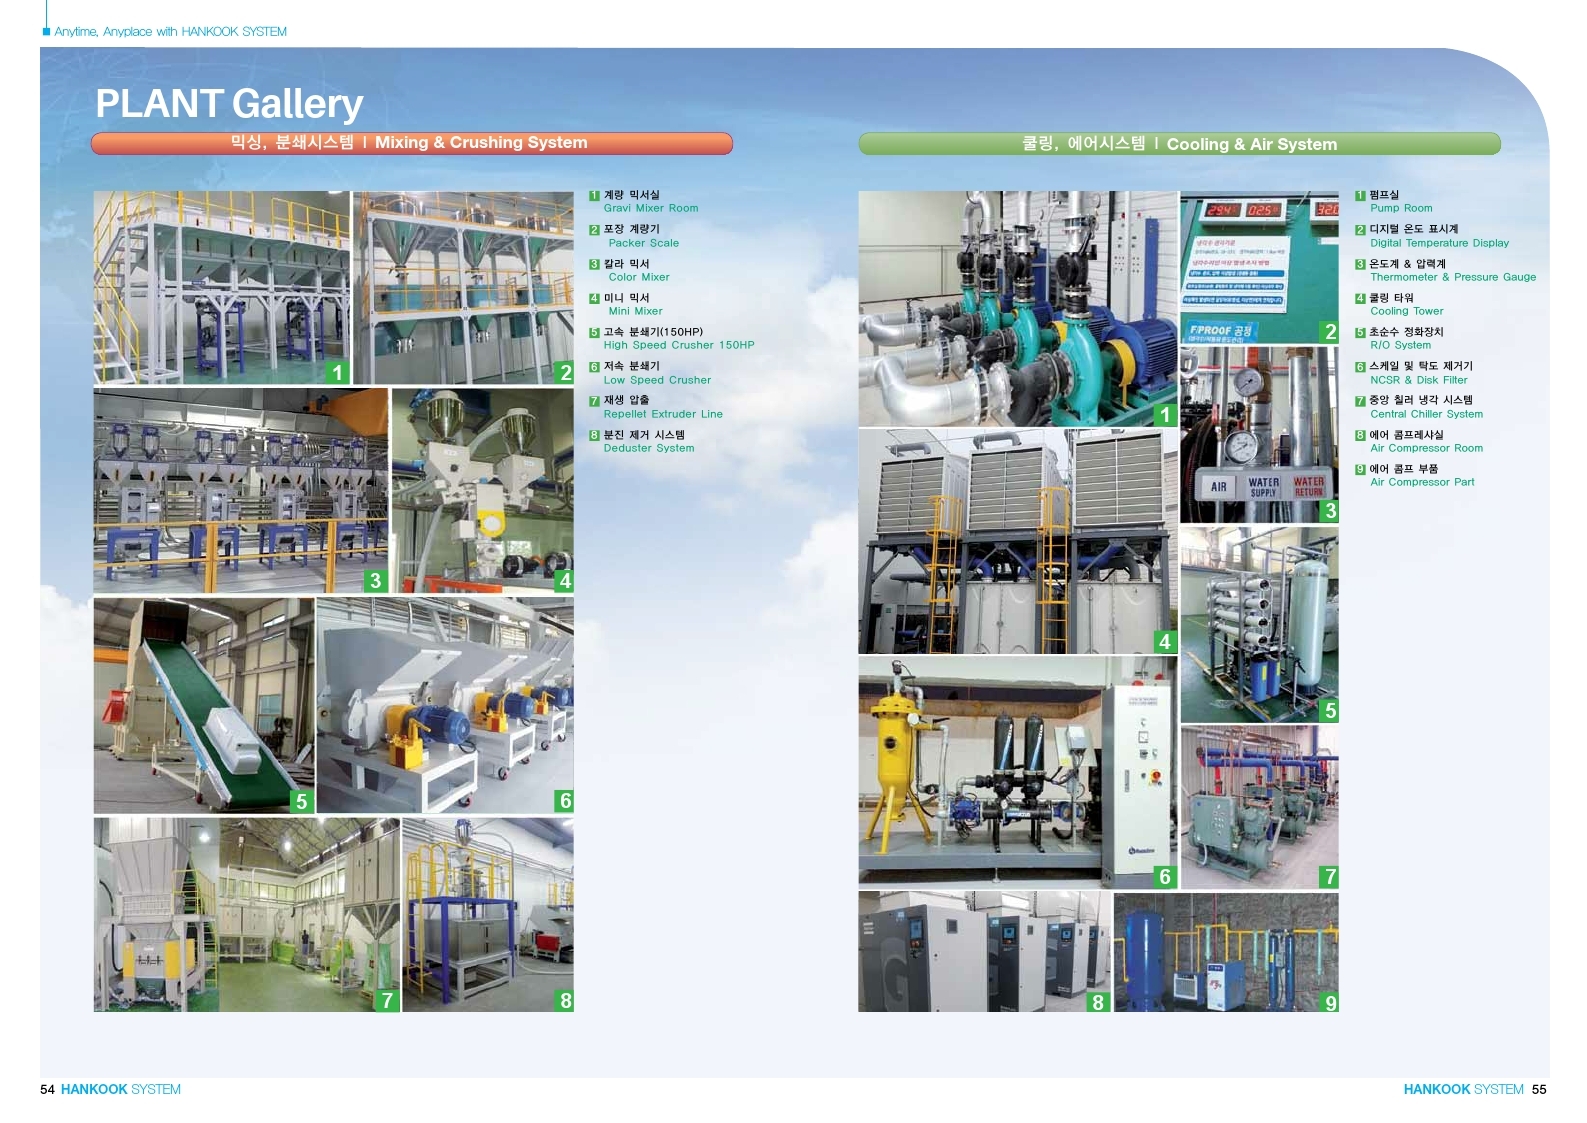Viewport: 1587px width, 1123px height.
Task: Open the blue air tank photo numbered 9
Action: [1227, 952]
